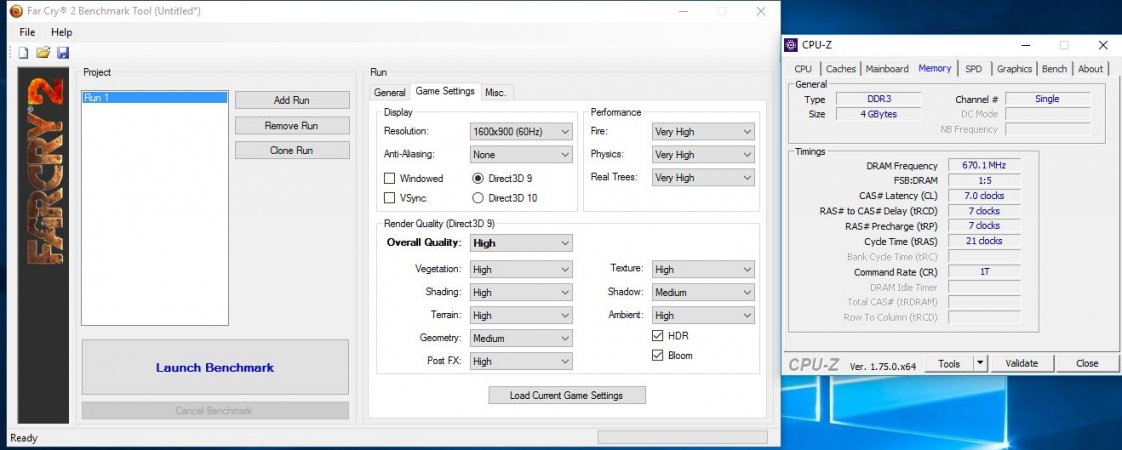This screenshot has width=1122, height=450.
Task: Click the New project toolbar icon
Action: click(x=24, y=53)
